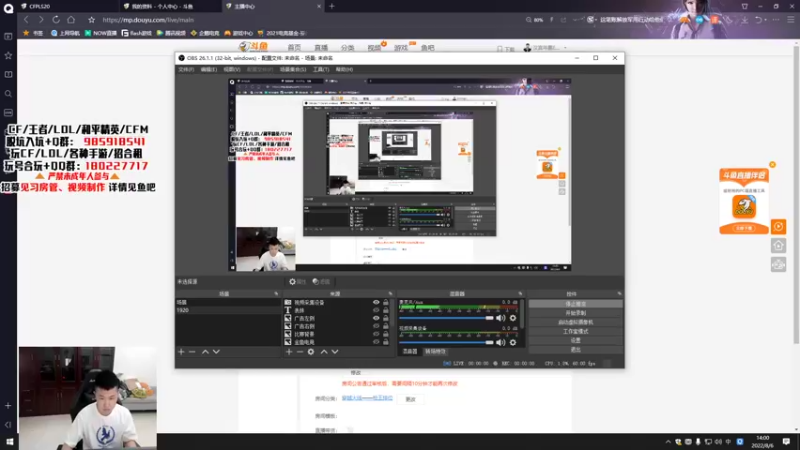This screenshot has width=800, height=450.
Task: Open OBS 视图(V) menu
Action: (232, 69)
